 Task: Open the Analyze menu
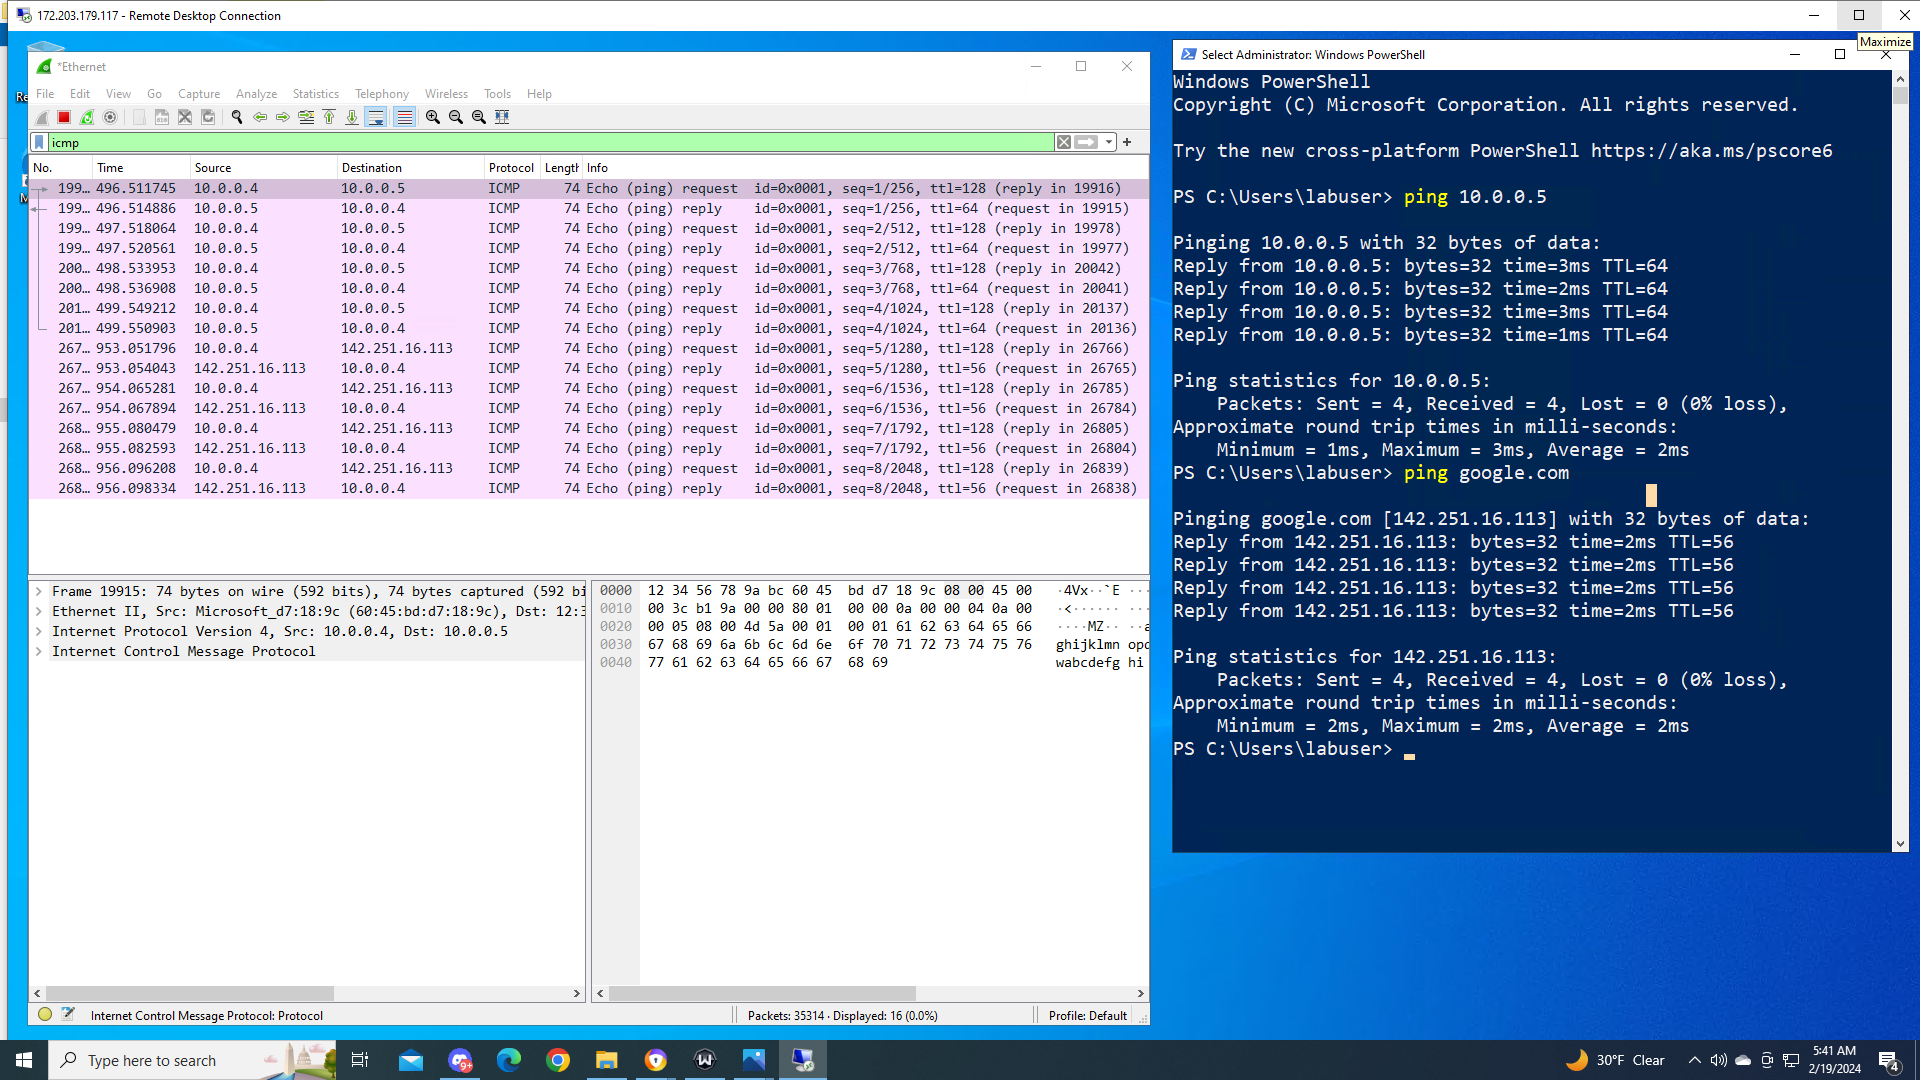pos(256,93)
